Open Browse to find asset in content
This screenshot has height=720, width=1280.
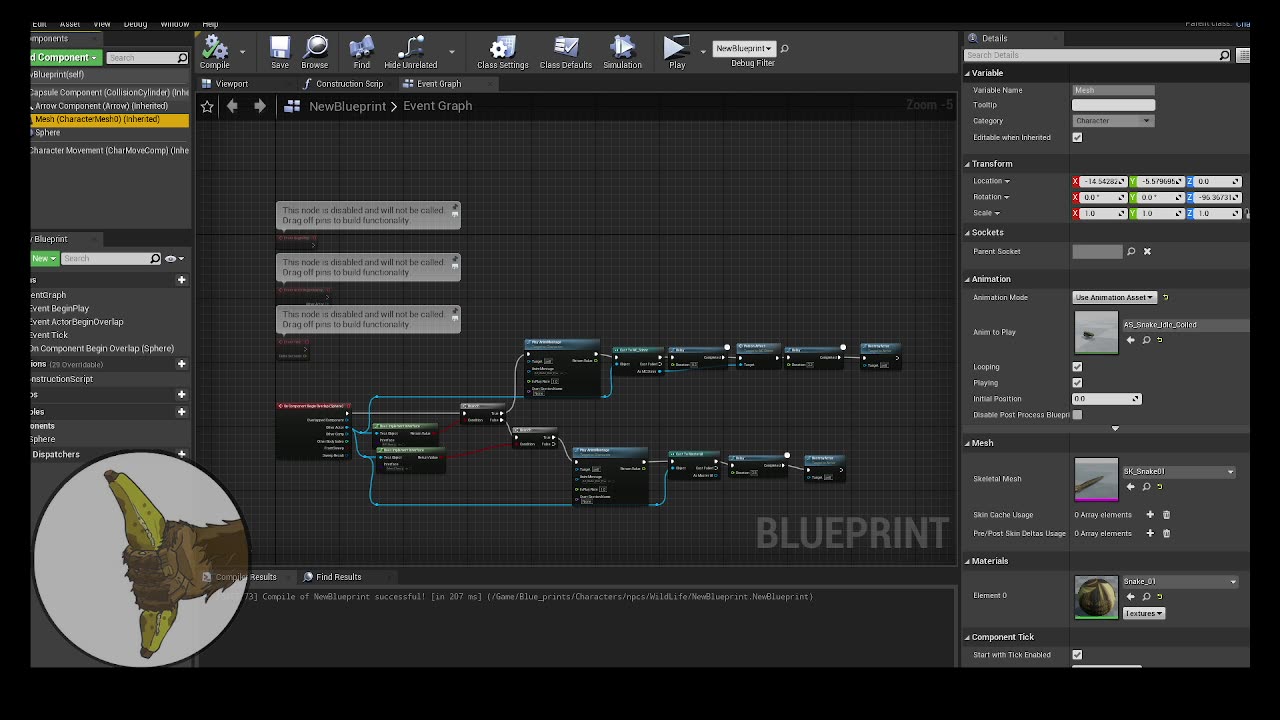(315, 52)
